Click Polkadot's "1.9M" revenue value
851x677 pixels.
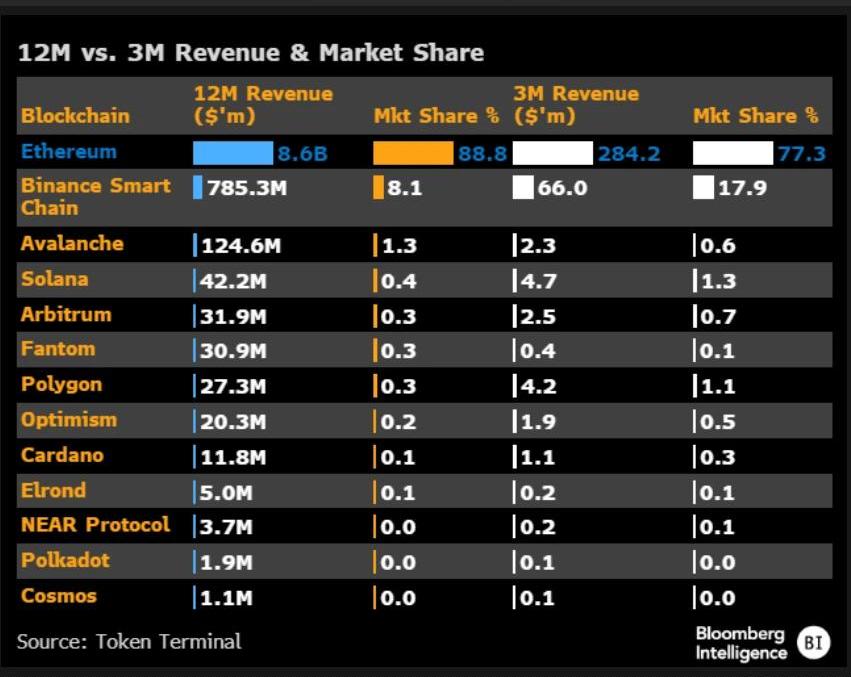click(x=226, y=562)
